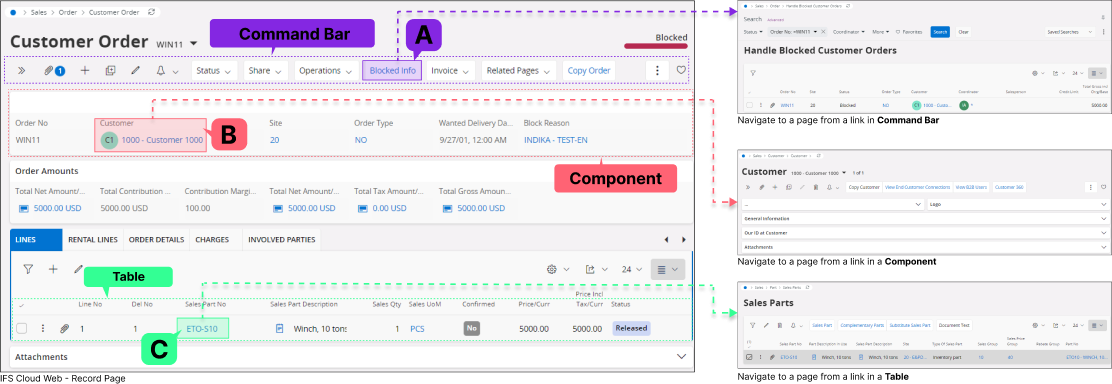The width and height of the screenshot is (1112, 384).
Task: Click bell notification icon in Customer Order command bar
Action: [x=161, y=70]
